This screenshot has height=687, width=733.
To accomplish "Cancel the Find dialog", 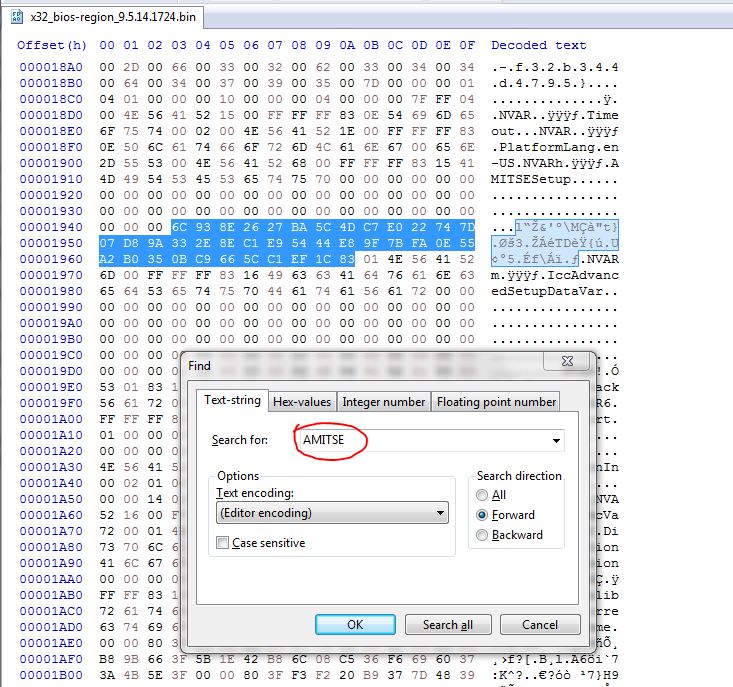I will pyautogui.click(x=540, y=625).
